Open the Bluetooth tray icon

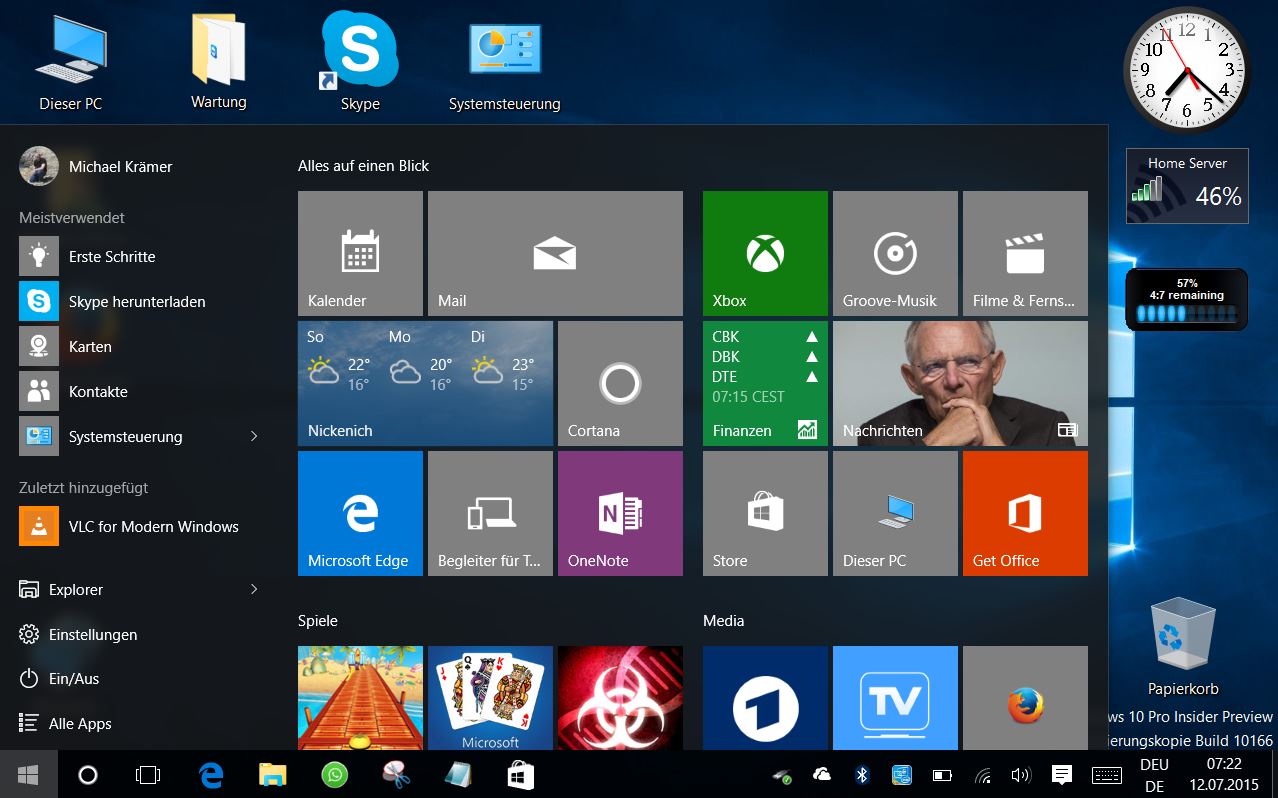862,774
